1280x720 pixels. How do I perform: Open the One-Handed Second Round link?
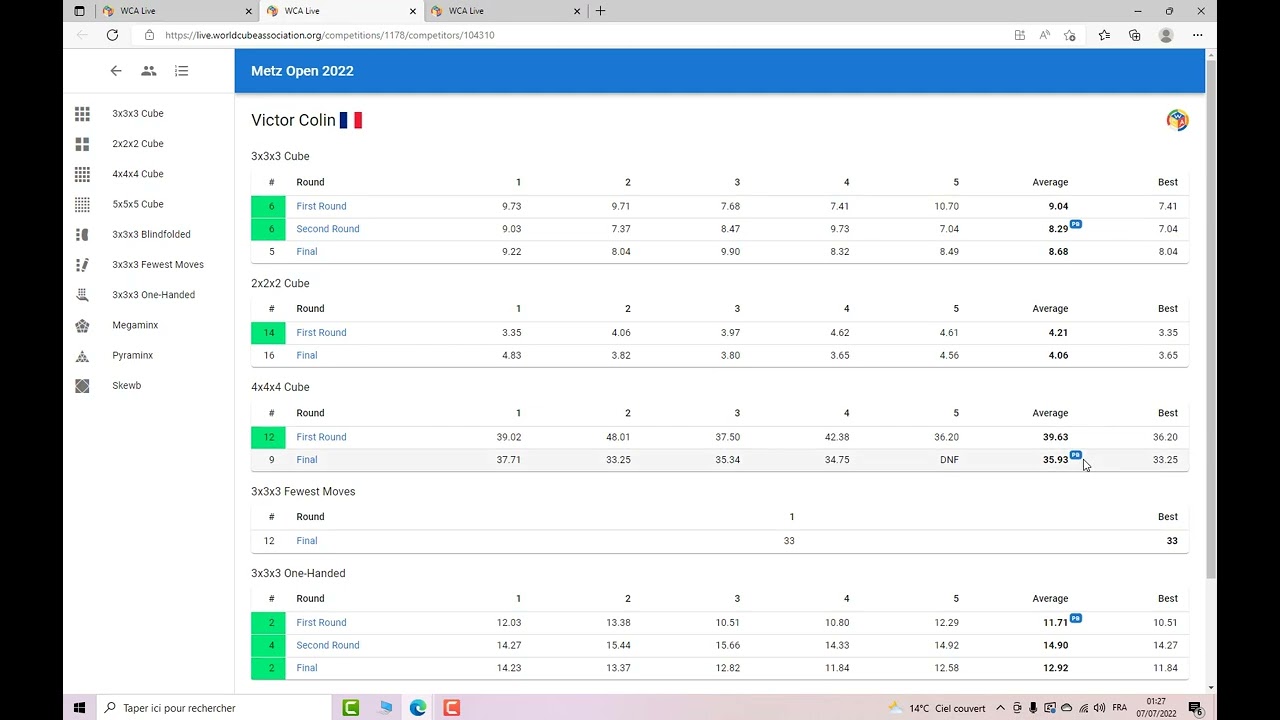tap(328, 646)
